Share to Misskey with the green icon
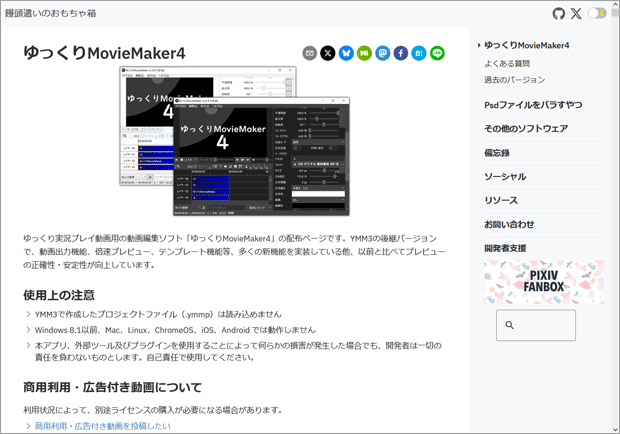This screenshot has width=620, height=434. (x=364, y=53)
